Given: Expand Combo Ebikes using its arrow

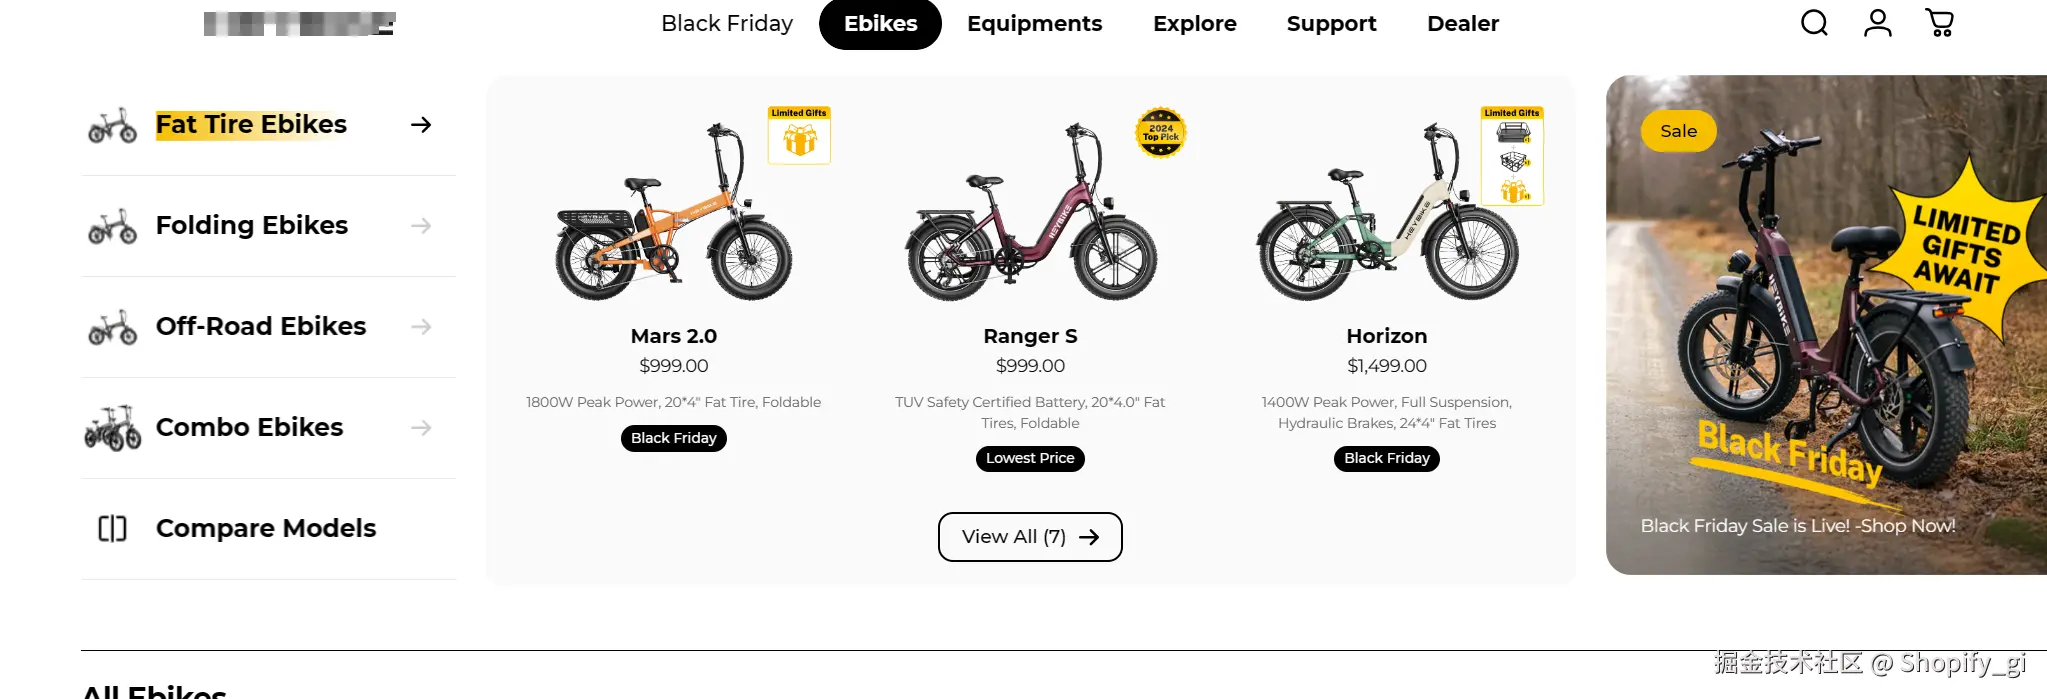Looking at the screenshot, I should point(421,428).
